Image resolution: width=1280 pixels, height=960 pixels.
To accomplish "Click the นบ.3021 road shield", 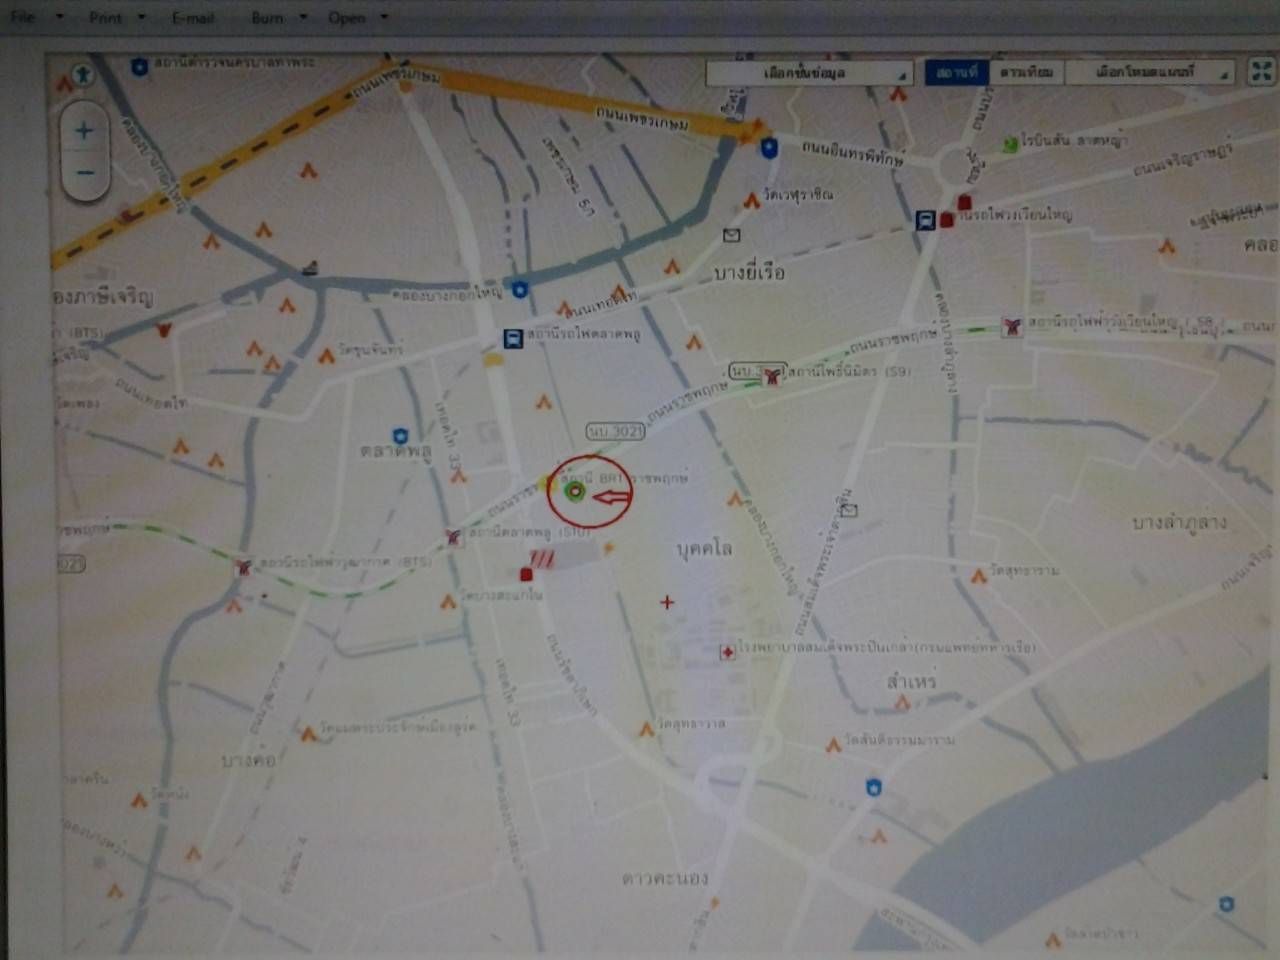I will point(614,431).
